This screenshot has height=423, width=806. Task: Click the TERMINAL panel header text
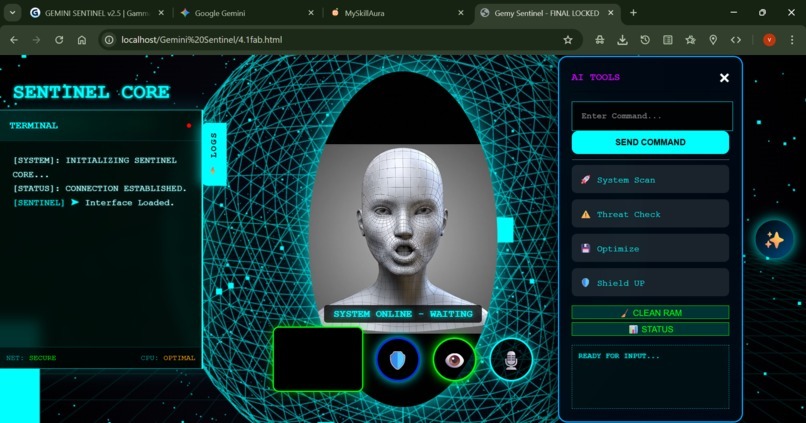click(33, 125)
